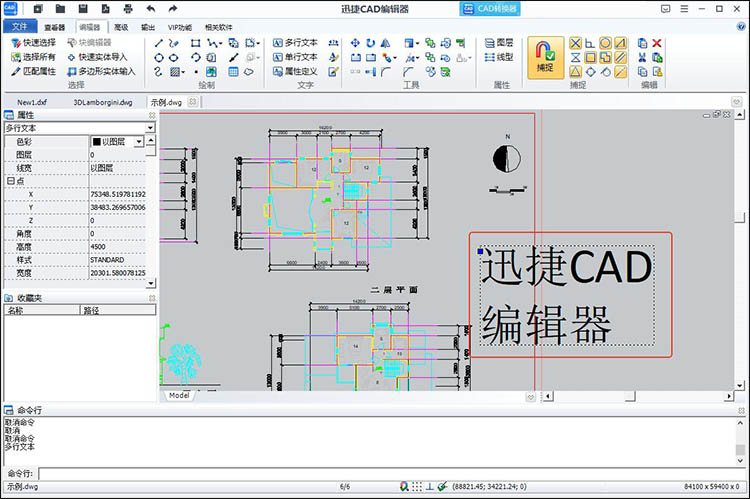This screenshot has height=499, width=750.
Task: Open the 图层 layers button
Action: click(x=499, y=43)
